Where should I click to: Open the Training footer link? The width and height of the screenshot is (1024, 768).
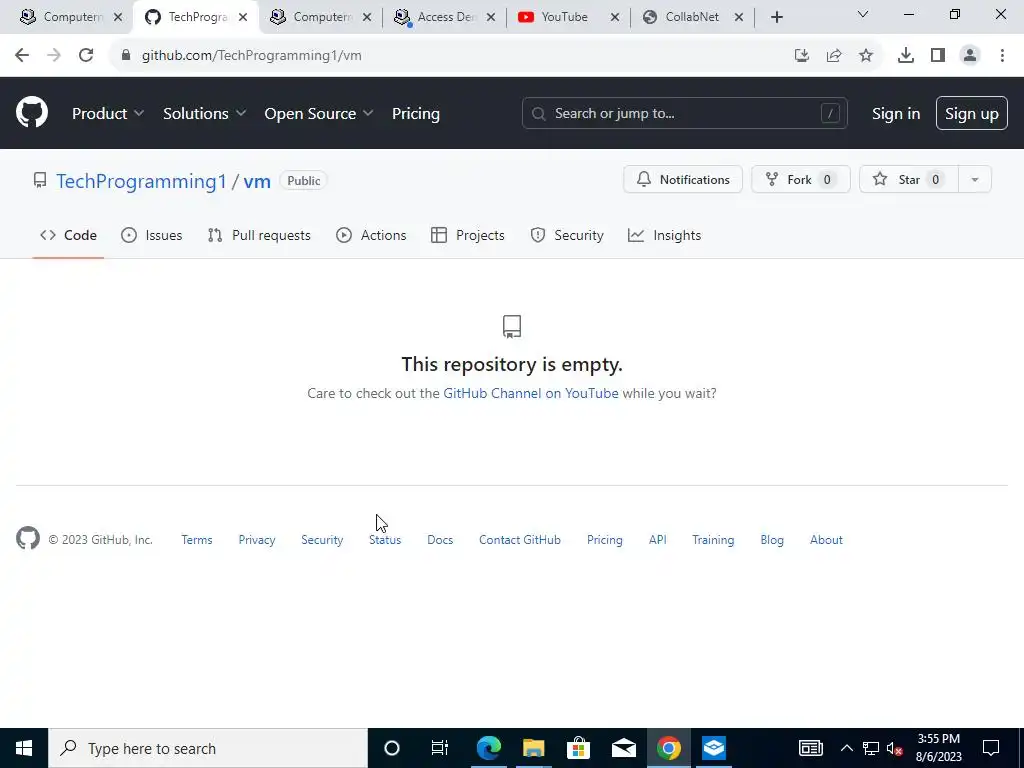click(713, 540)
